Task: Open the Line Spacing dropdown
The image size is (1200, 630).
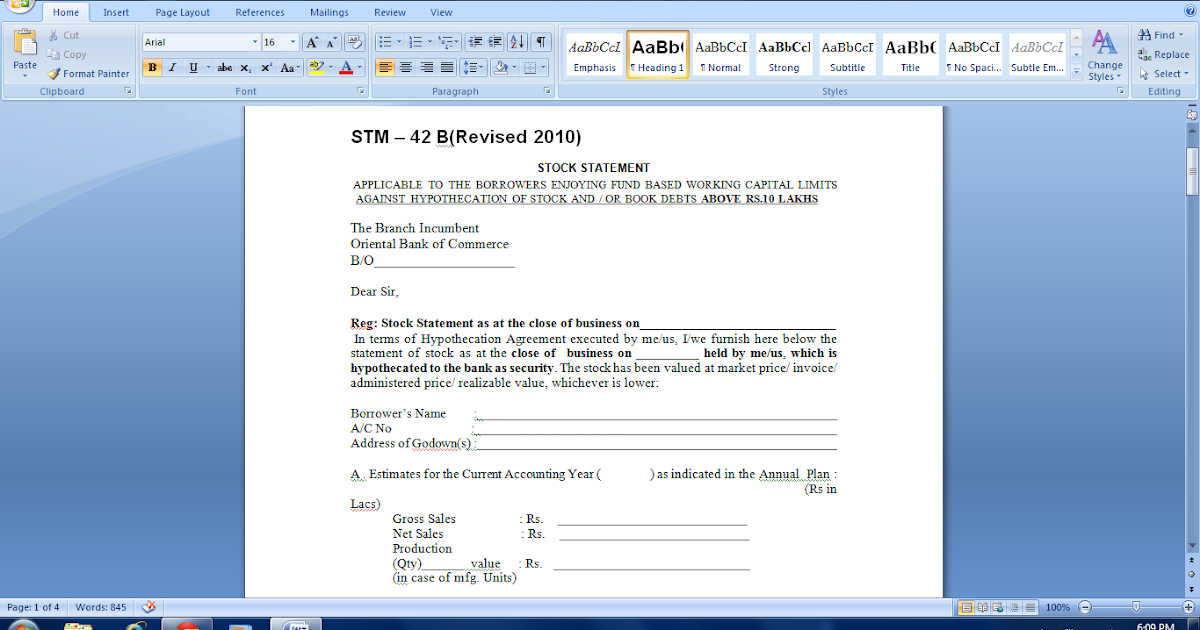Action: (474, 67)
